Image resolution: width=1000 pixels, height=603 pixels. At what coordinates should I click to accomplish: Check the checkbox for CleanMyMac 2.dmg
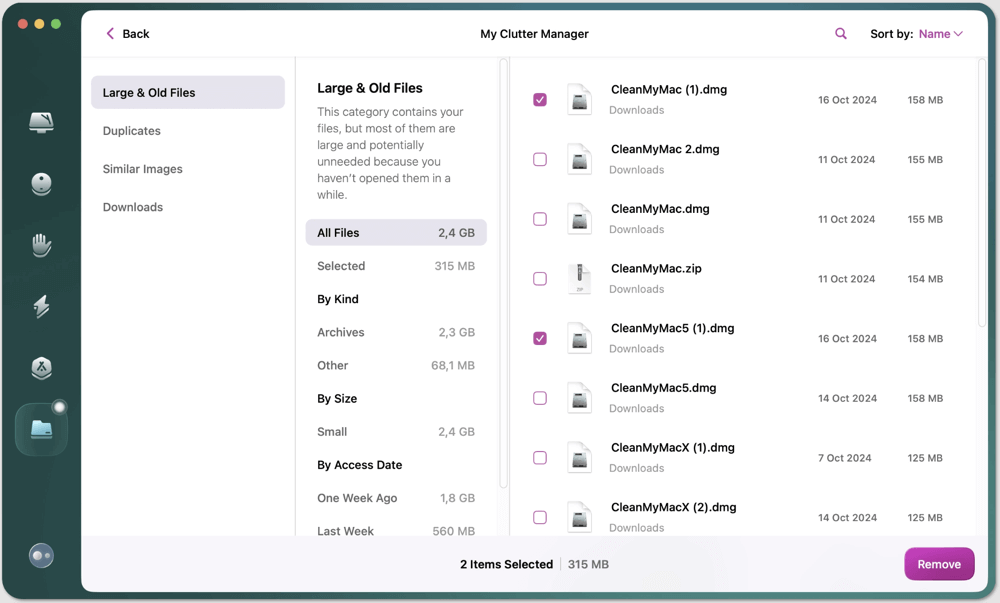point(540,159)
